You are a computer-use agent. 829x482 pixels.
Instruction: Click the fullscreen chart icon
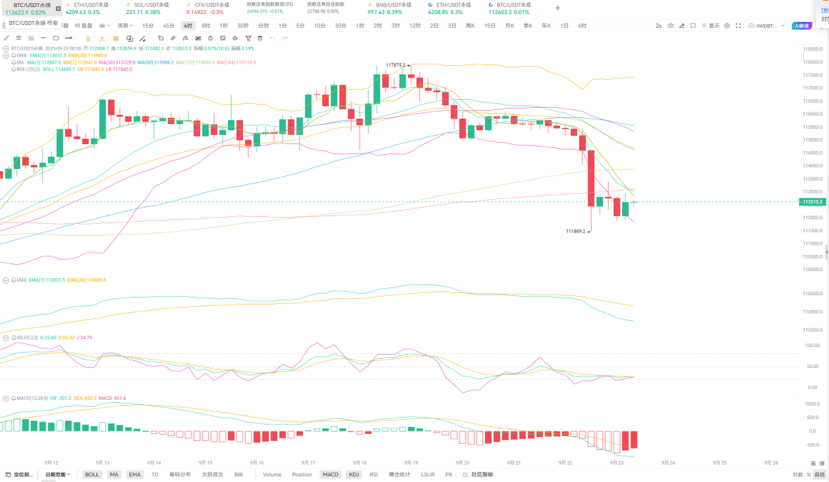(738, 26)
